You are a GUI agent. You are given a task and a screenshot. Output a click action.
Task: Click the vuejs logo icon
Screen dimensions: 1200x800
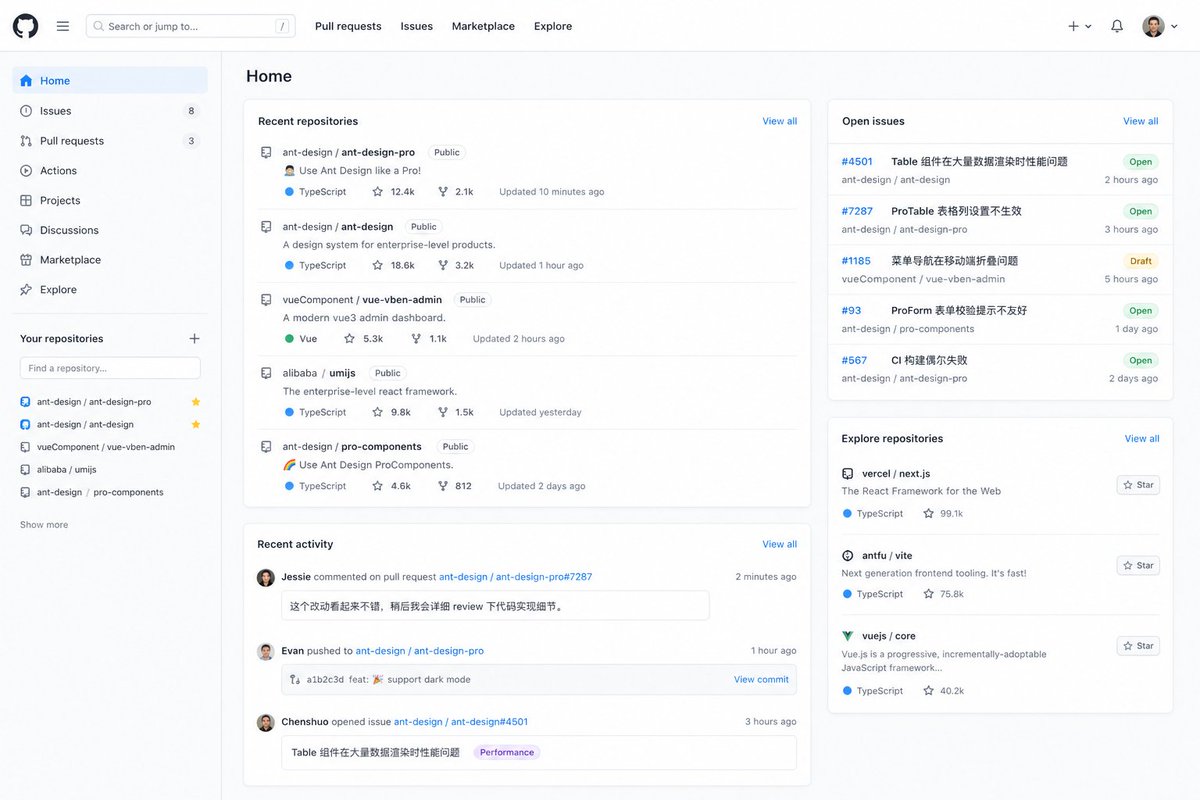point(848,636)
